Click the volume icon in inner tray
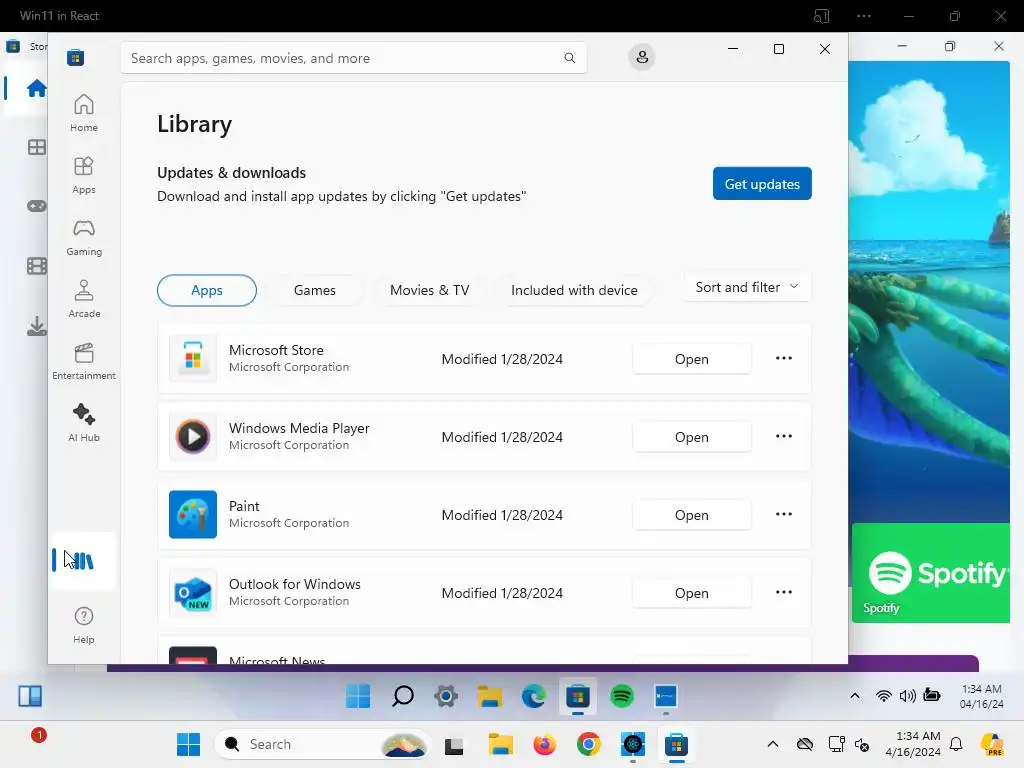The height and width of the screenshot is (768, 1024). pyautogui.click(x=907, y=696)
